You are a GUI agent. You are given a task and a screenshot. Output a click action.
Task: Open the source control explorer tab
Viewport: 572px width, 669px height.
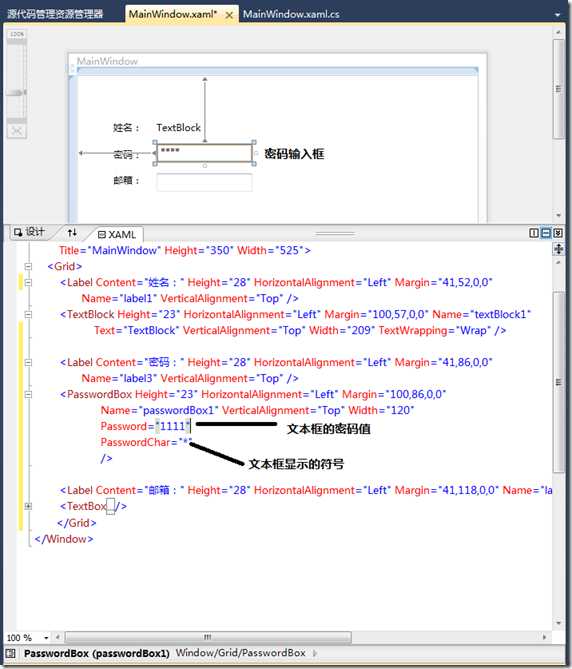point(55,14)
